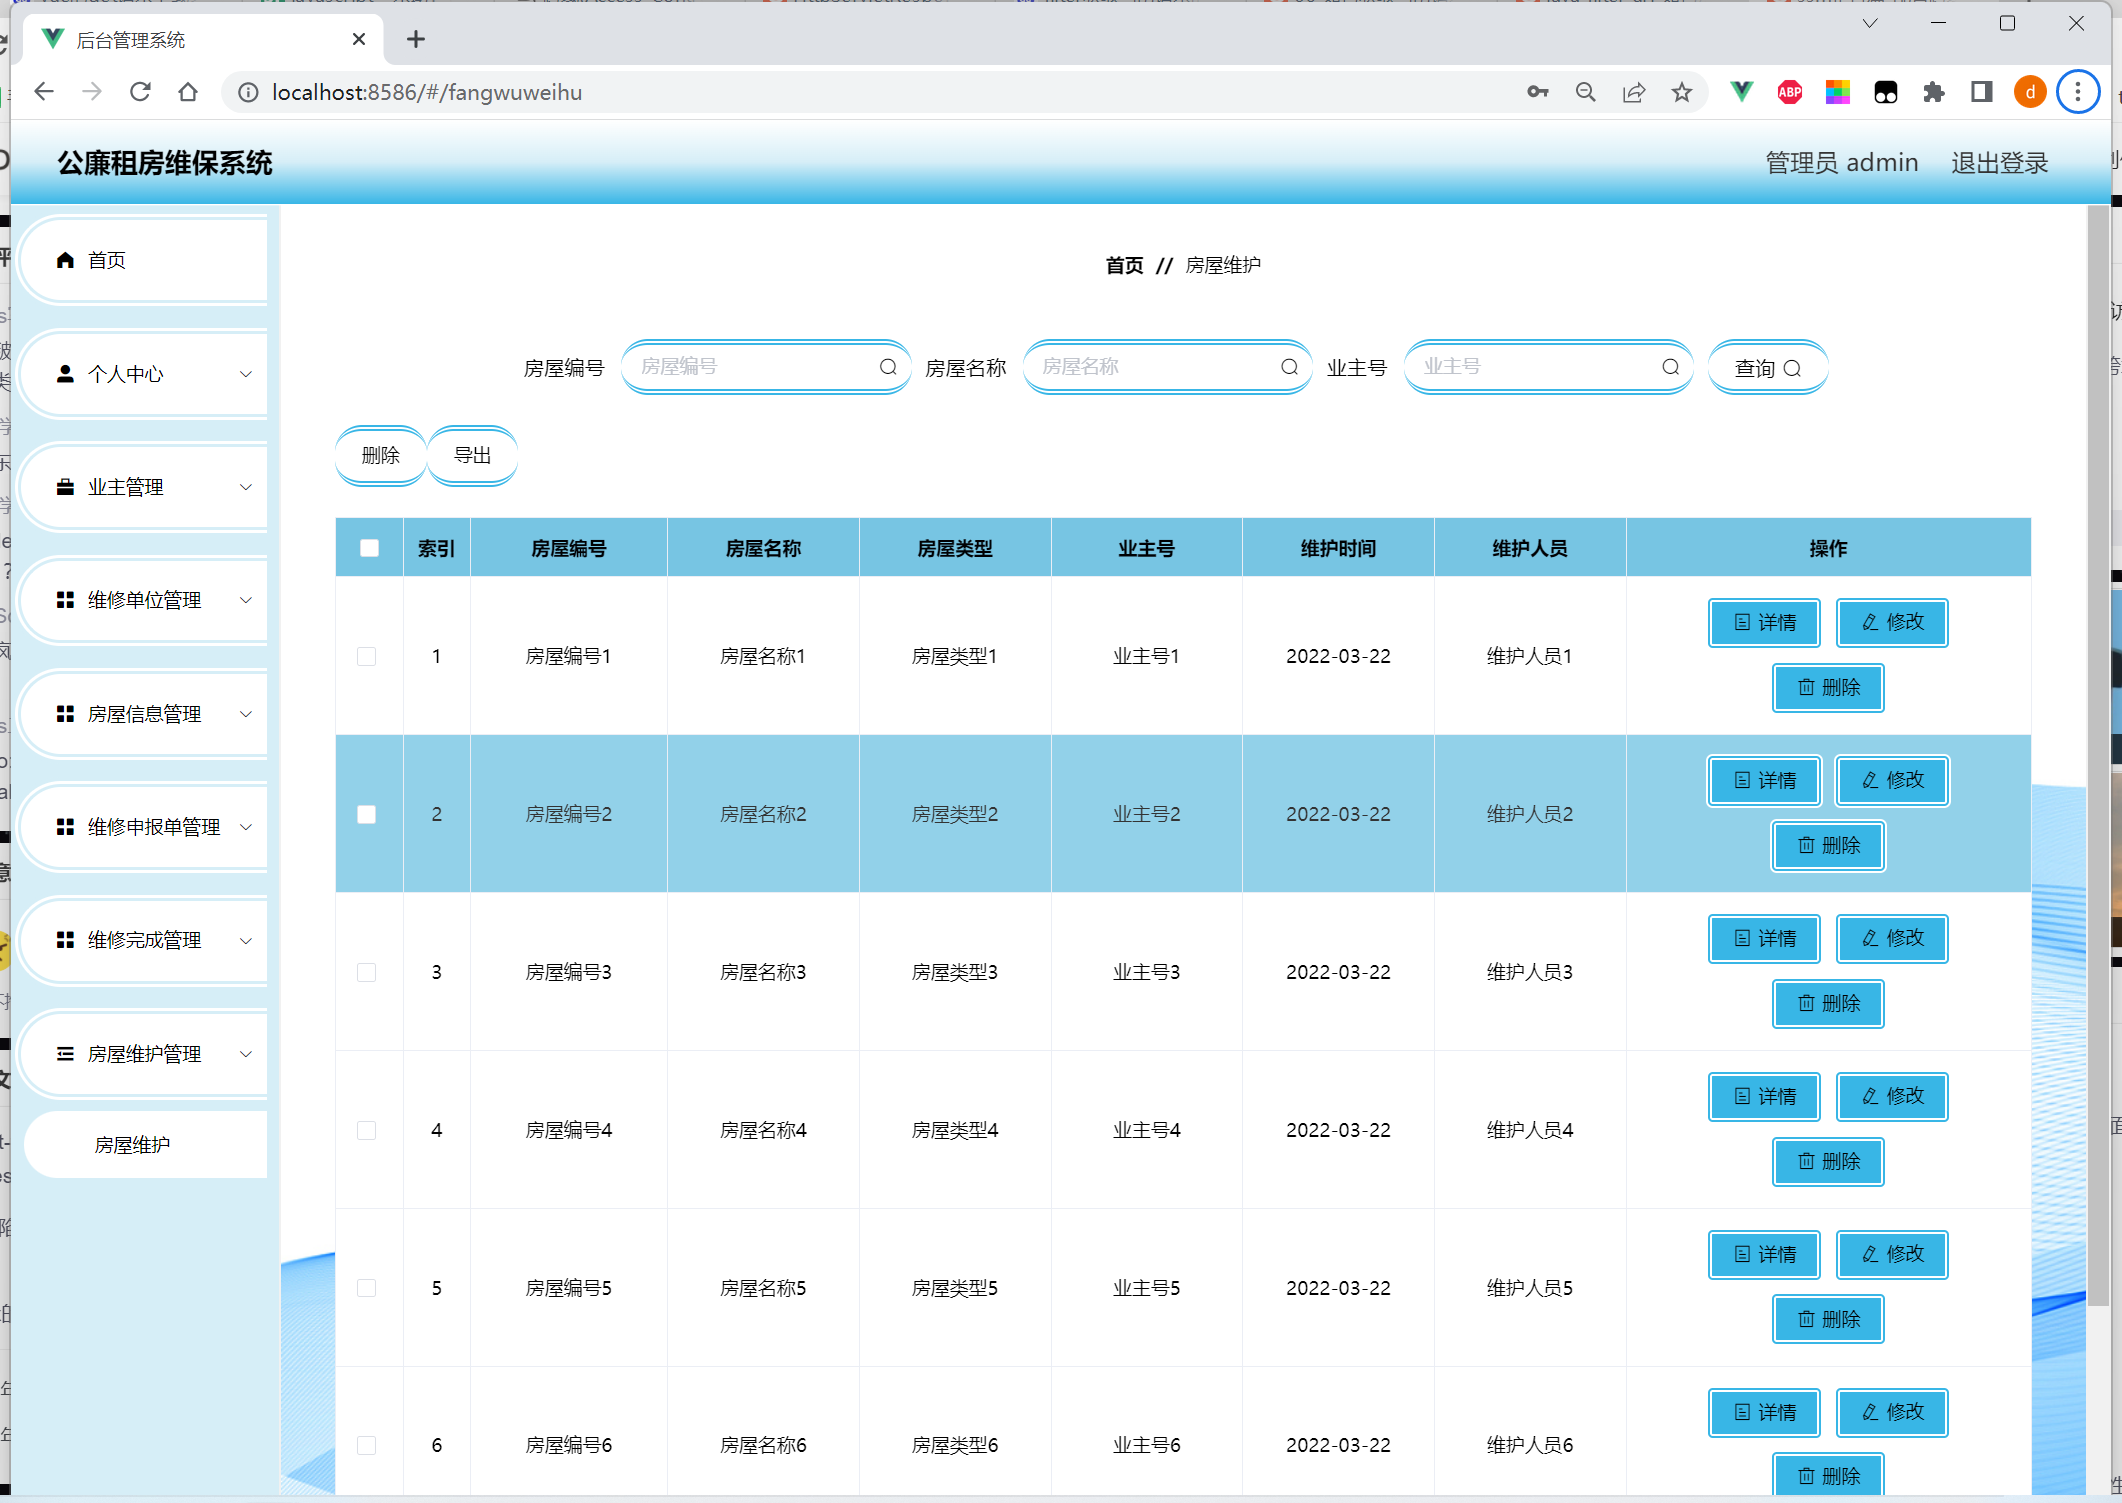Click search icon inside 房屋编号 field

[888, 367]
